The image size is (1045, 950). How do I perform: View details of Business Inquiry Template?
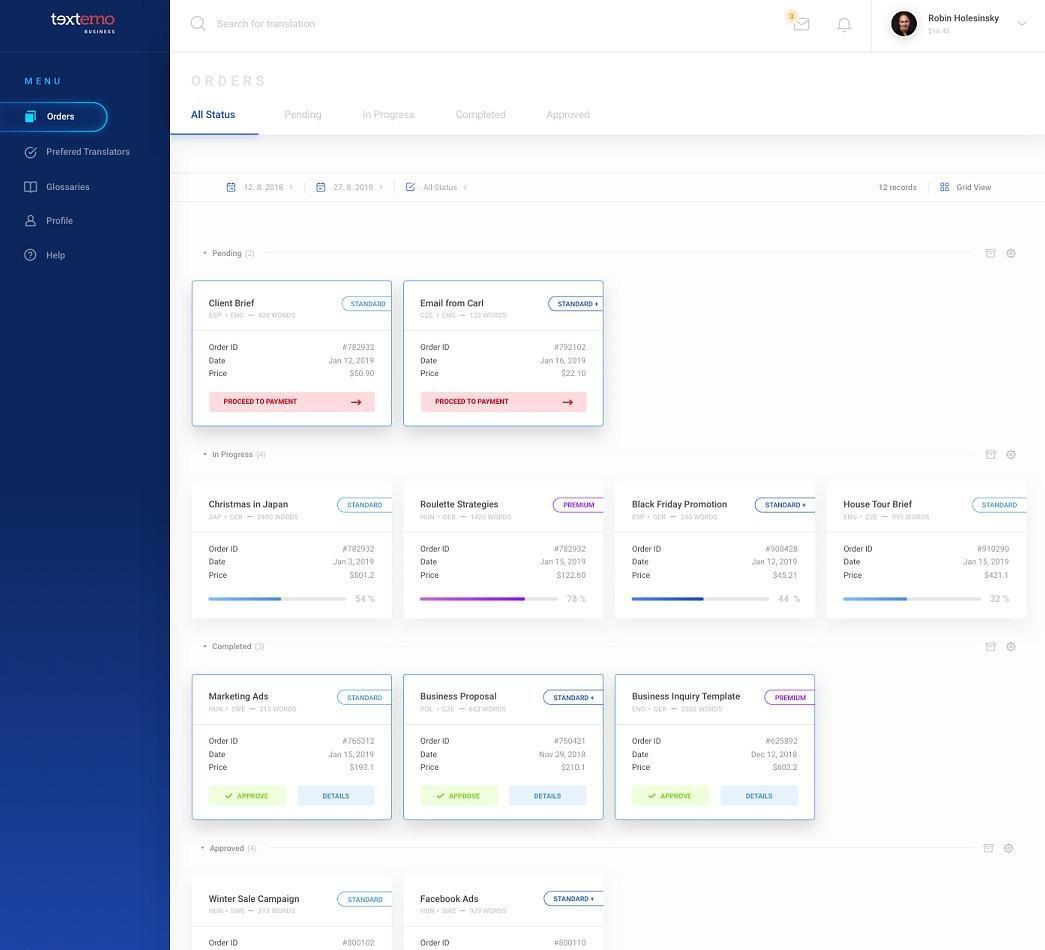(759, 796)
